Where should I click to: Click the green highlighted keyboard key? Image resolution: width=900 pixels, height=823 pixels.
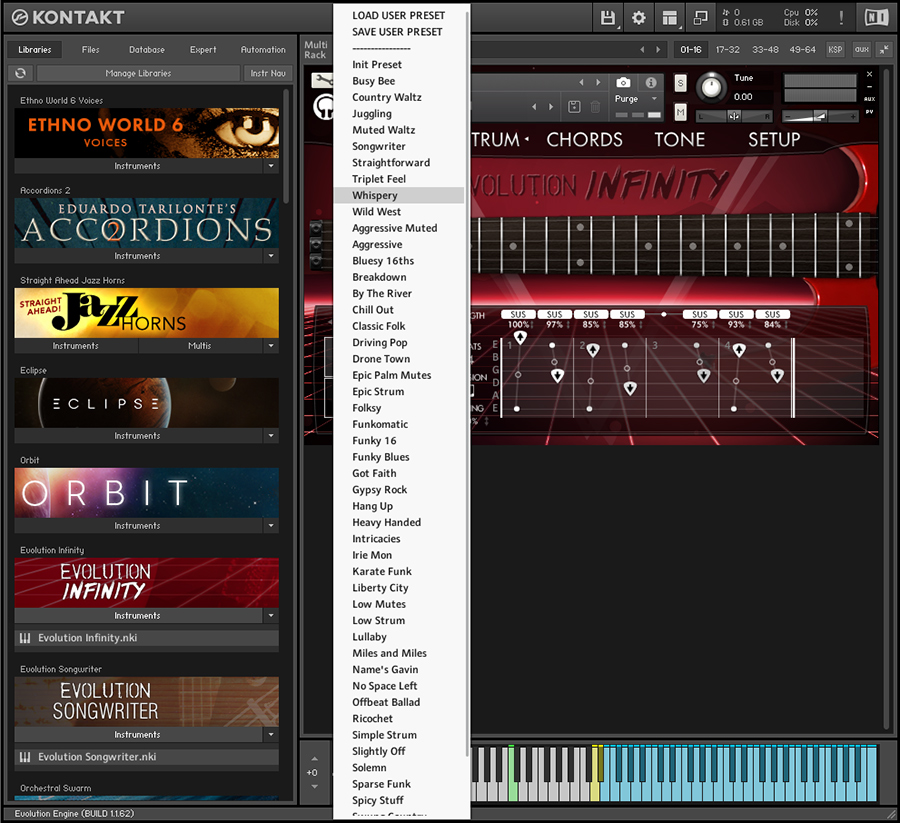pyautogui.click(x=511, y=774)
